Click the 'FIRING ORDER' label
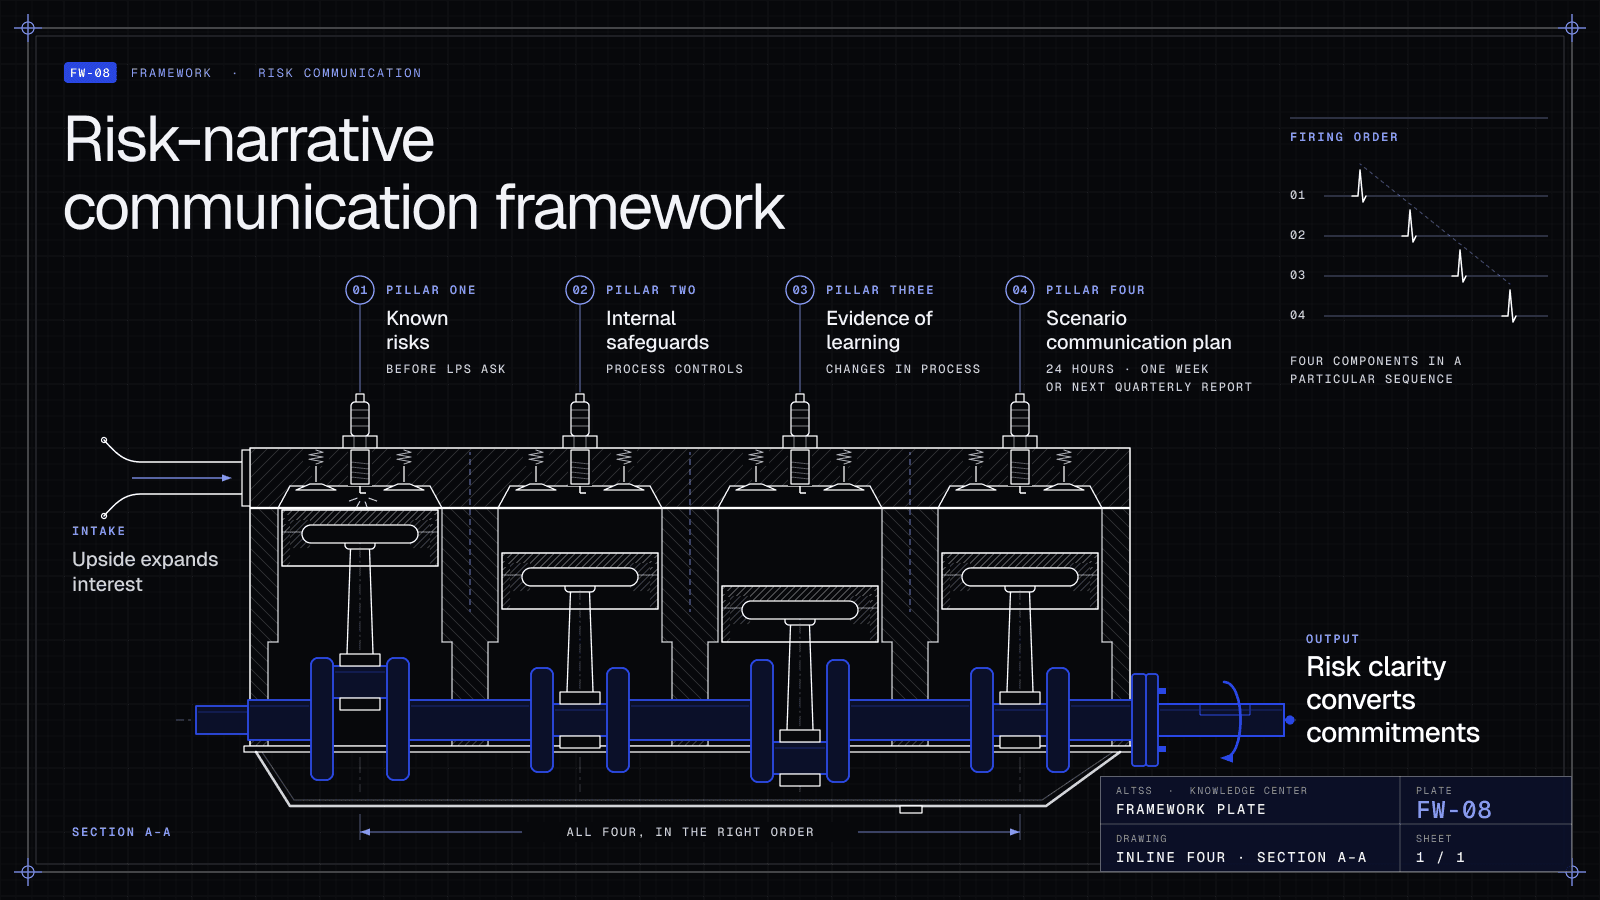1600x900 pixels. pyautogui.click(x=1344, y=137)
